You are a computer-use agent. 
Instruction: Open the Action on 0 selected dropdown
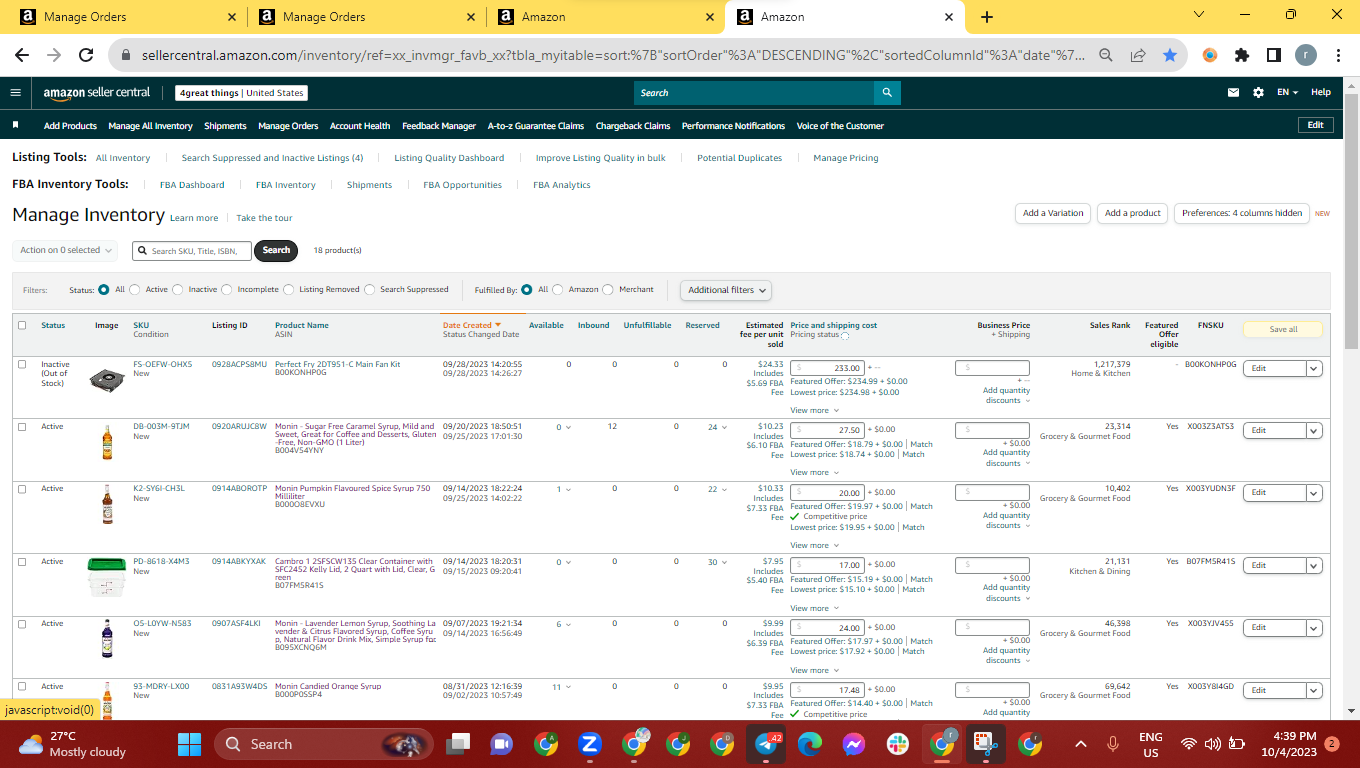[x=66, y=250]
